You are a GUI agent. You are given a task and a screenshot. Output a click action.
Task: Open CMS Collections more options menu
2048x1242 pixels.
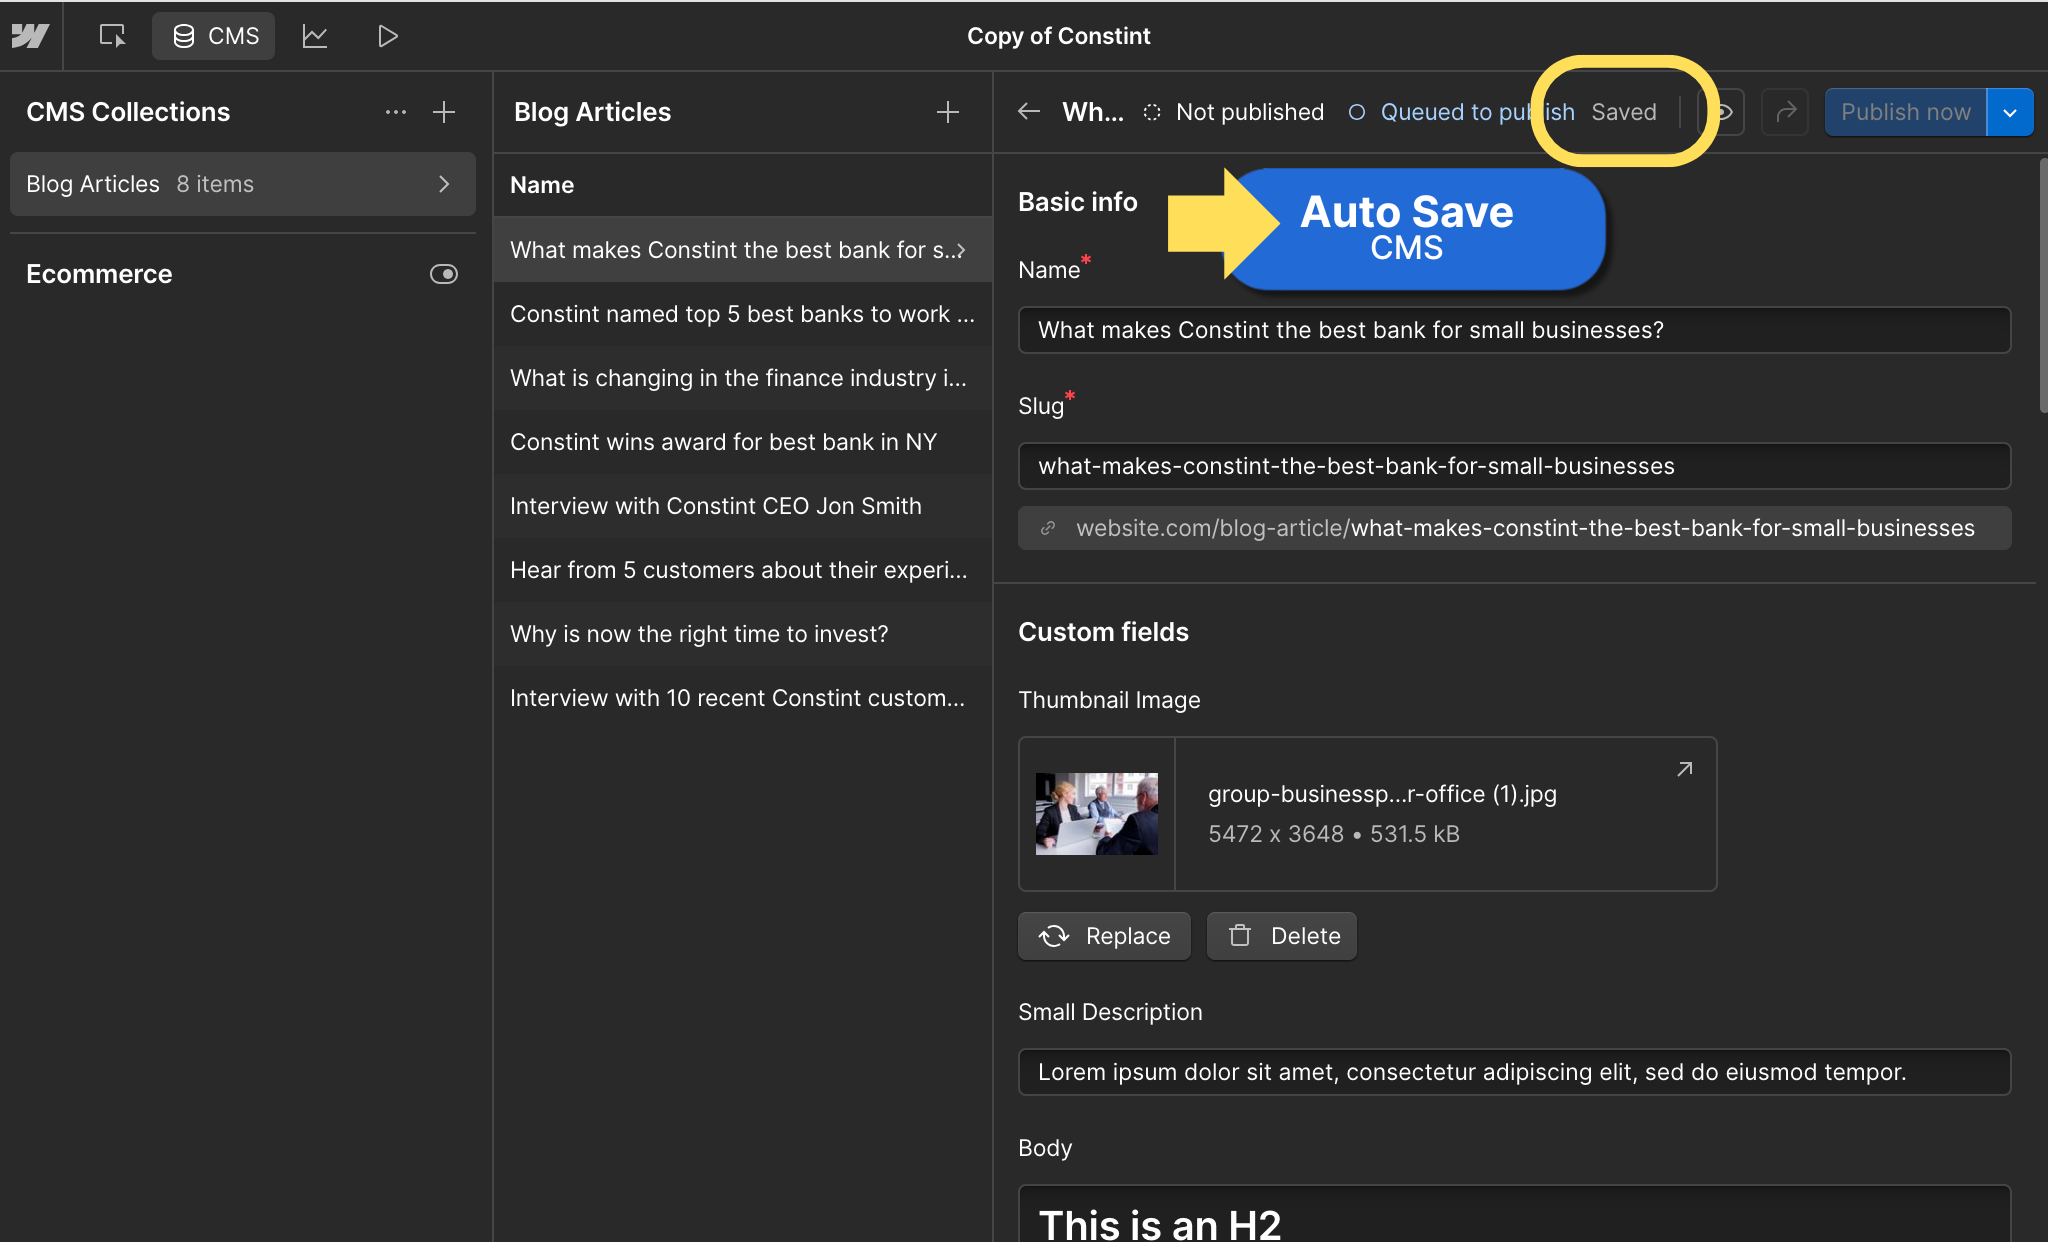[396, 112]
